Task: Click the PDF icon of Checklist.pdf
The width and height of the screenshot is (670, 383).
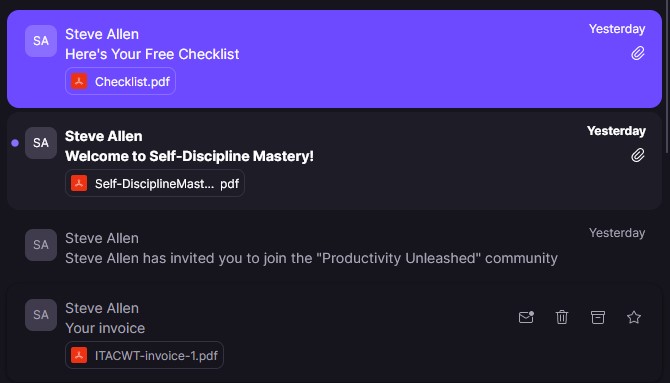Action: coord(79,81)
